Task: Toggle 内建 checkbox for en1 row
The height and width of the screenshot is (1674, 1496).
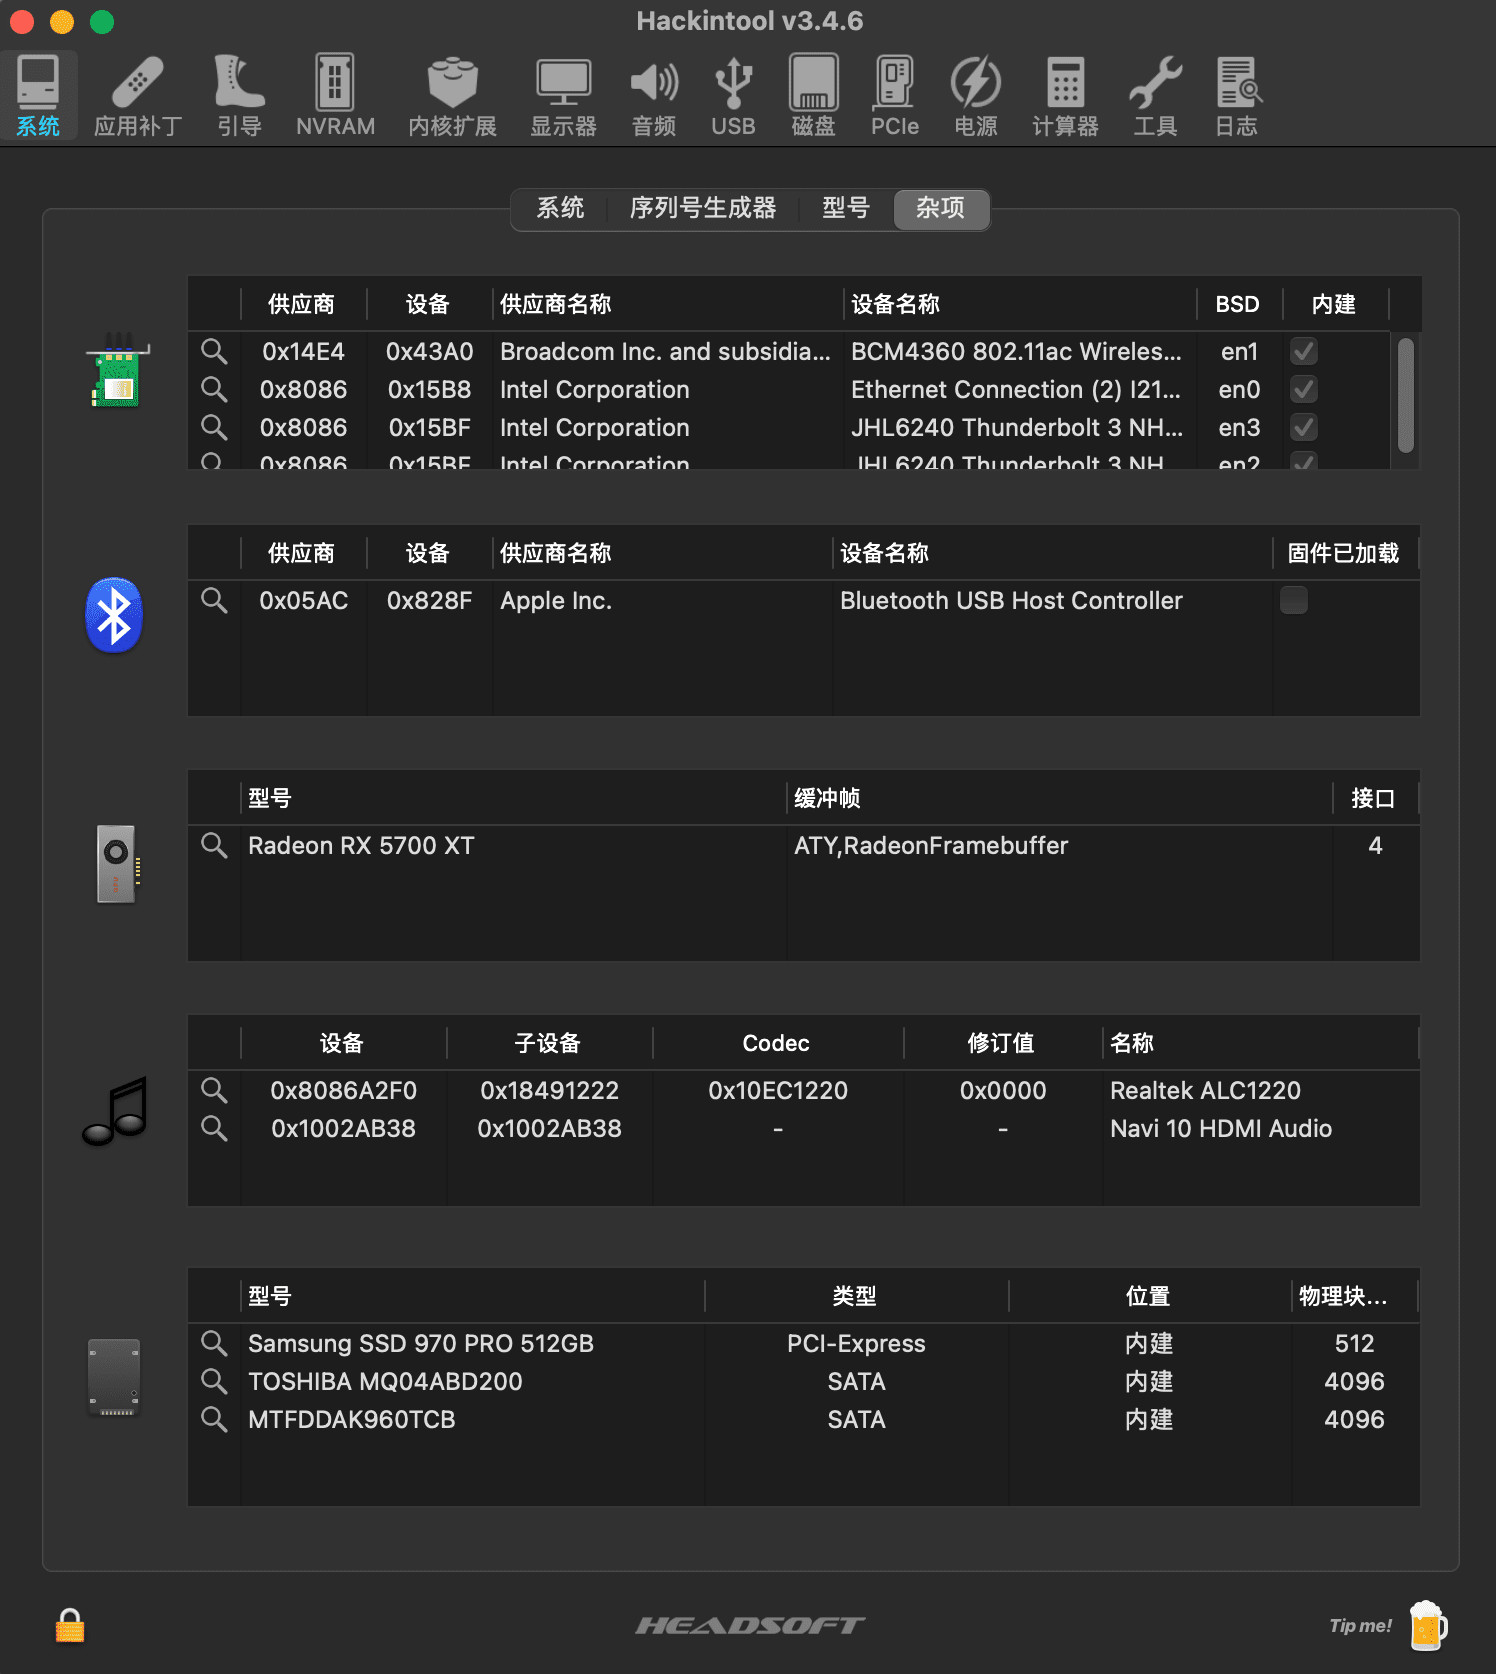Action: pos(1304,351)
